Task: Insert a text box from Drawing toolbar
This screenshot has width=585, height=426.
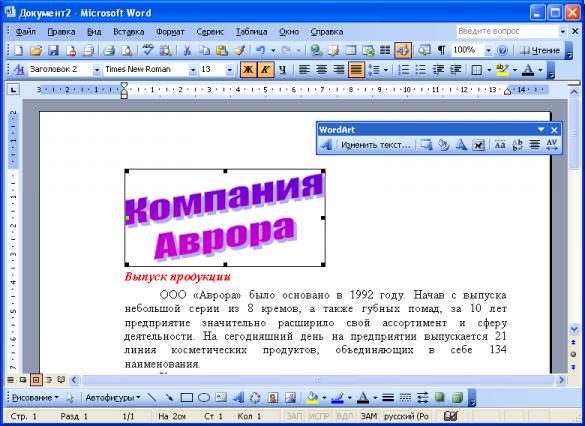Action: point(221,398)
